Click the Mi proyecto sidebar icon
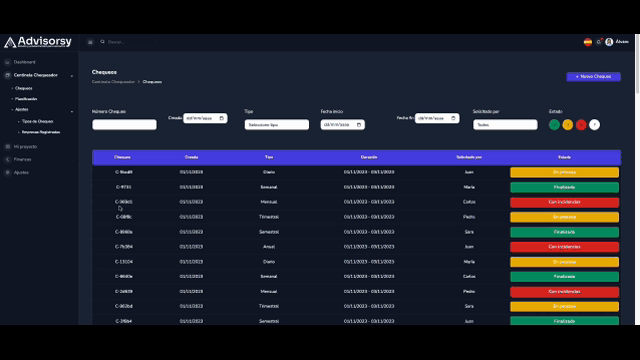 [x=7, y=147]
